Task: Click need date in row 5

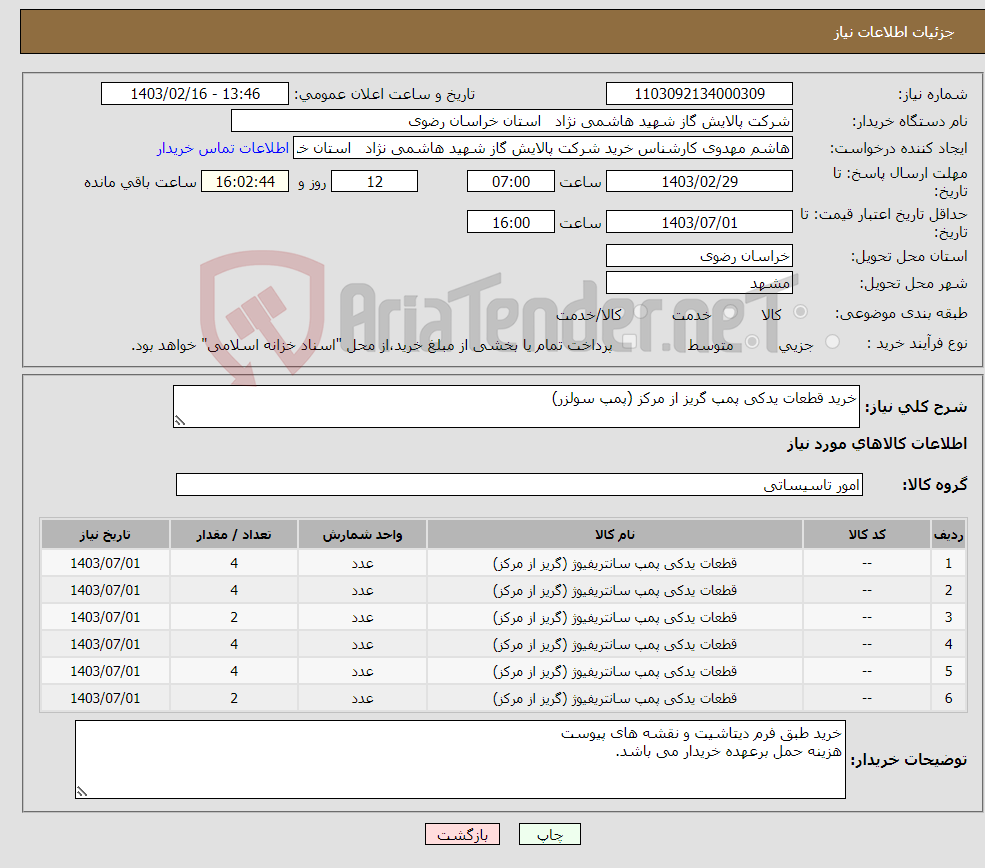Action: click(x=105, y=671)
